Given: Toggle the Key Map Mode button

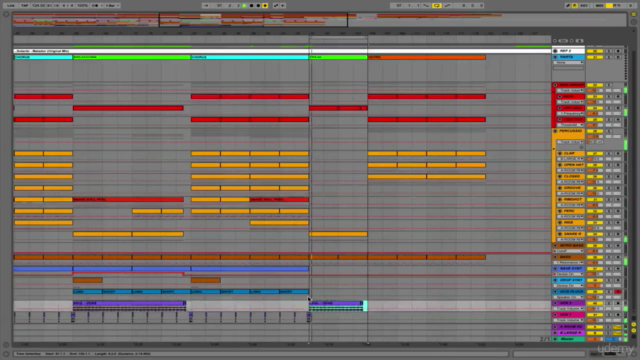Looking at the screenshot, I should click(x=584, y=6).
